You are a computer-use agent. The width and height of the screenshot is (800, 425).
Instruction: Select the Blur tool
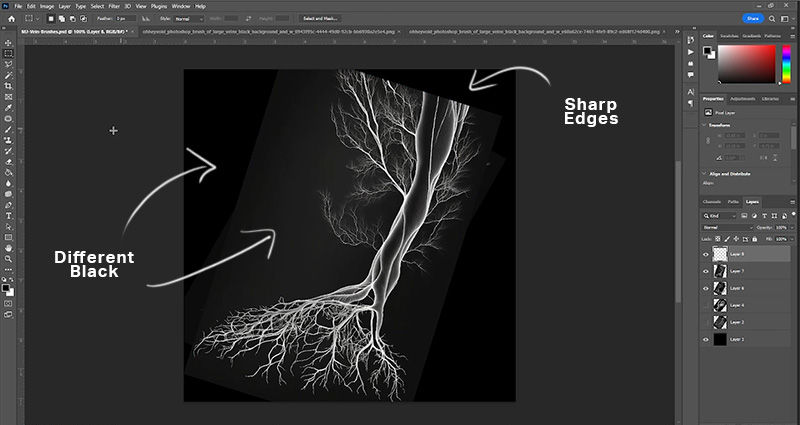coord(8,183)
